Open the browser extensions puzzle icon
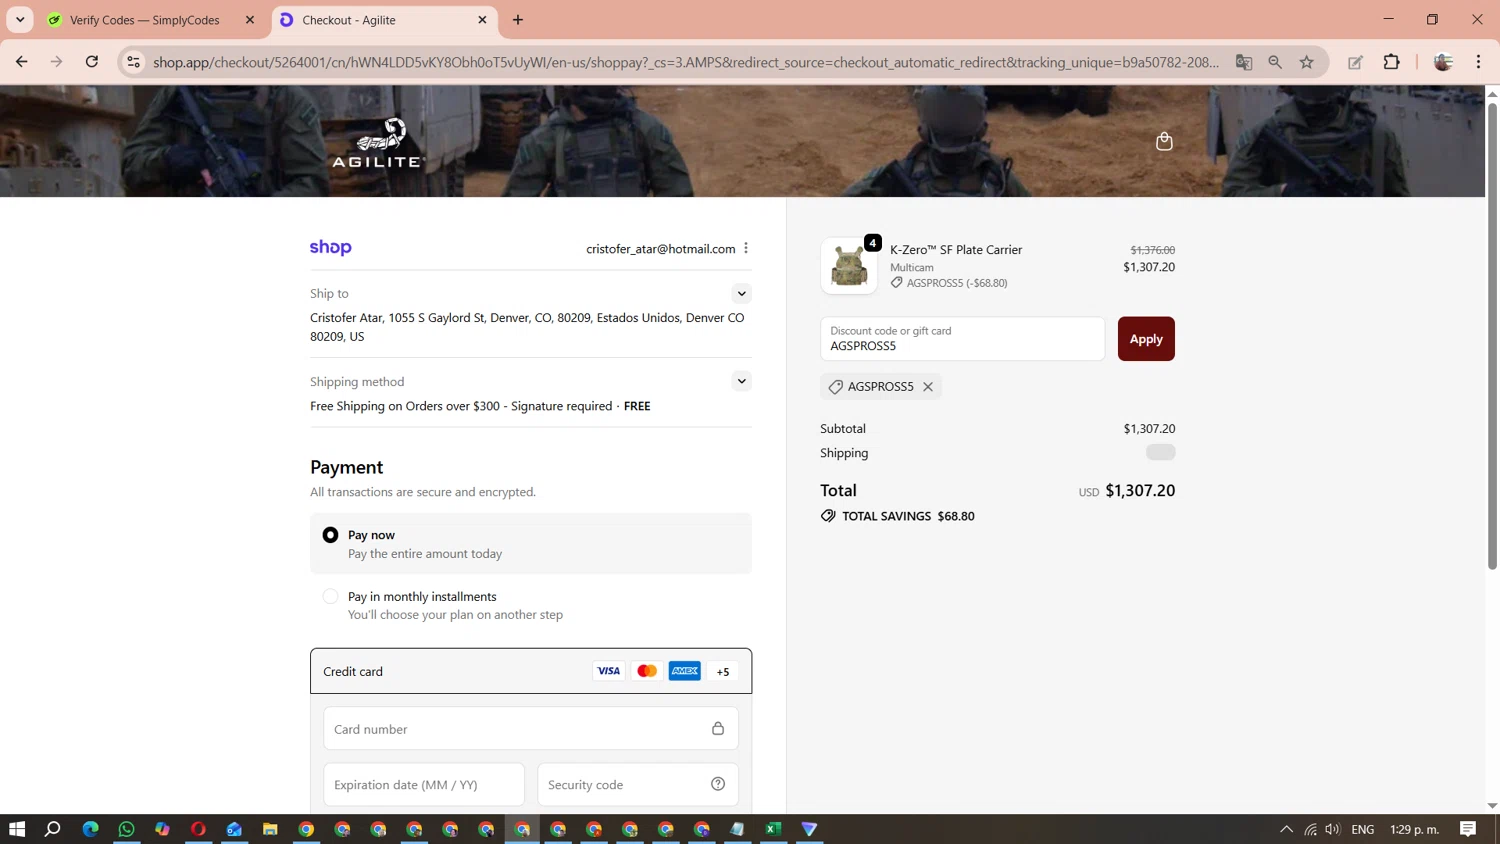Image resolution: width=1500 pixels, height=844 pixels. pos(1391,62)
